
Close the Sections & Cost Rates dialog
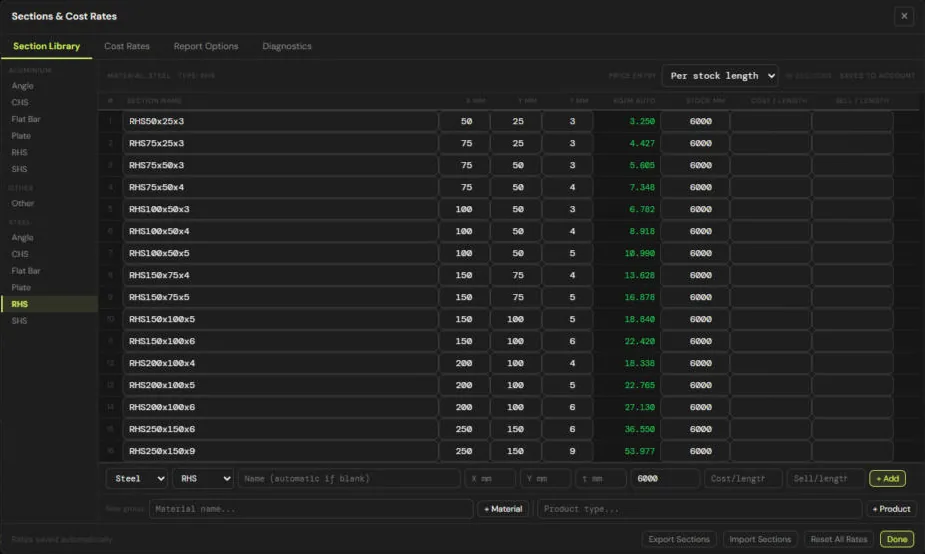coord(904,16)
